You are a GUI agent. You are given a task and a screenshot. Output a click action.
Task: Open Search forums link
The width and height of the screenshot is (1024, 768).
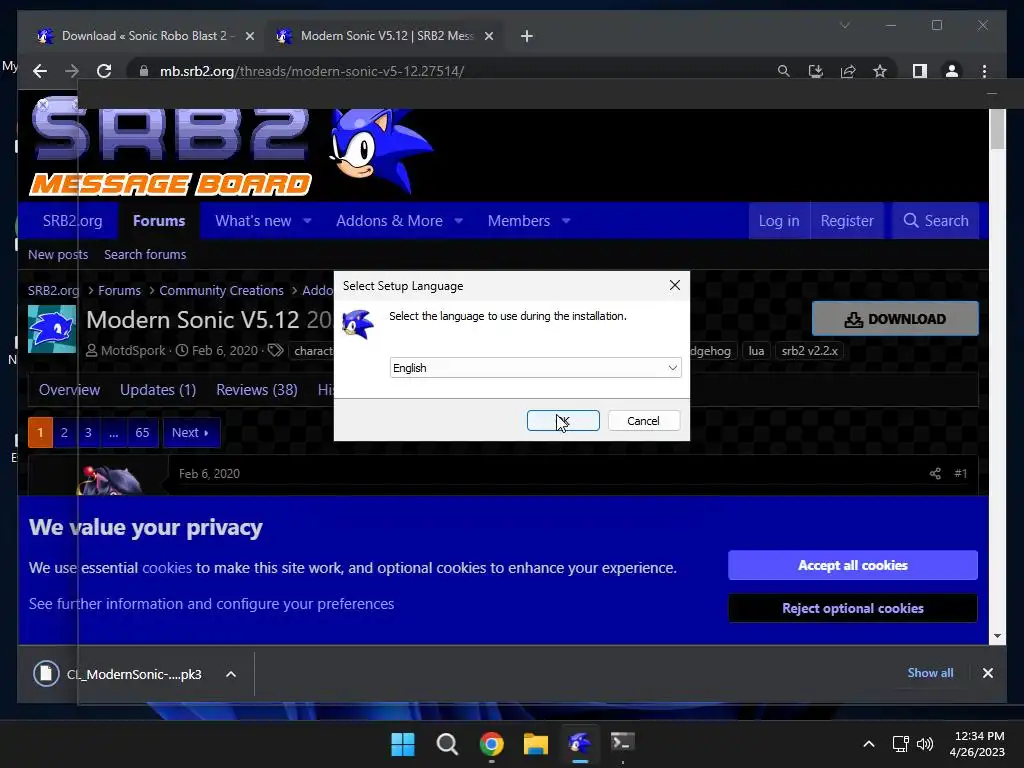145,255
